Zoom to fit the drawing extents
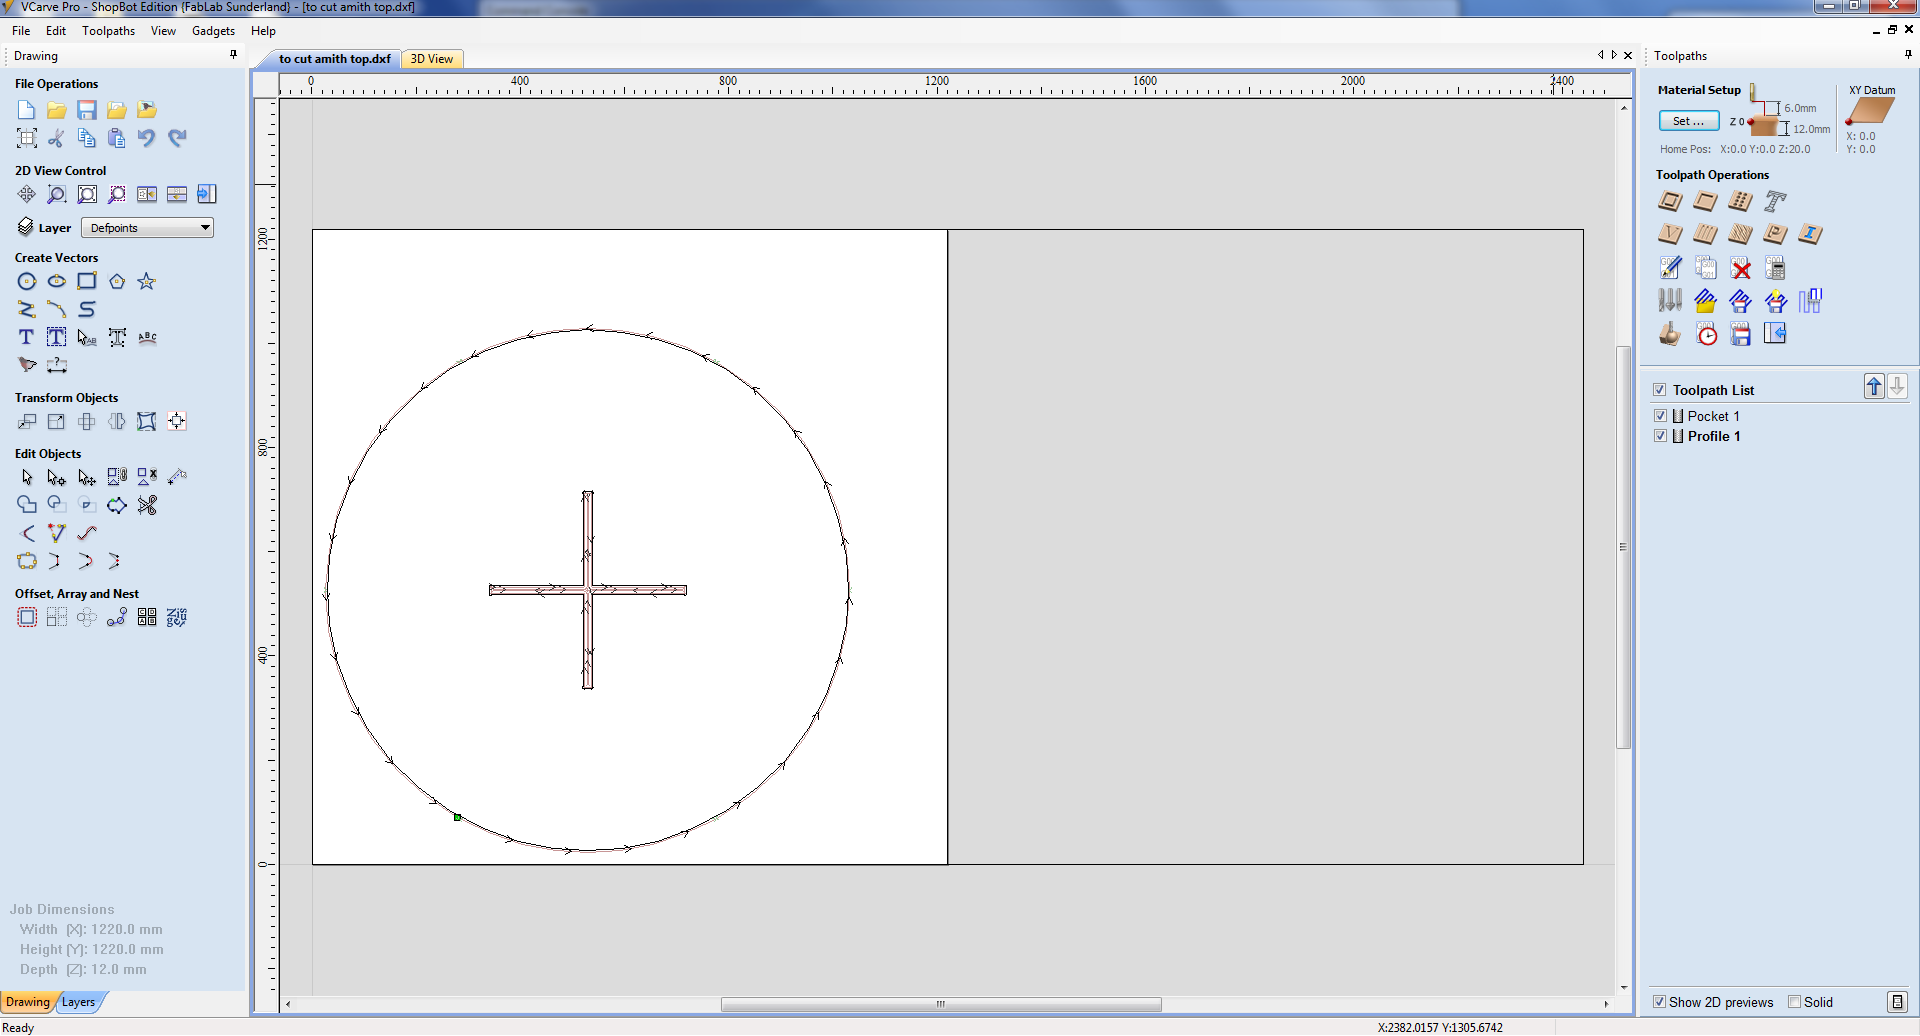 click(87, 194)
